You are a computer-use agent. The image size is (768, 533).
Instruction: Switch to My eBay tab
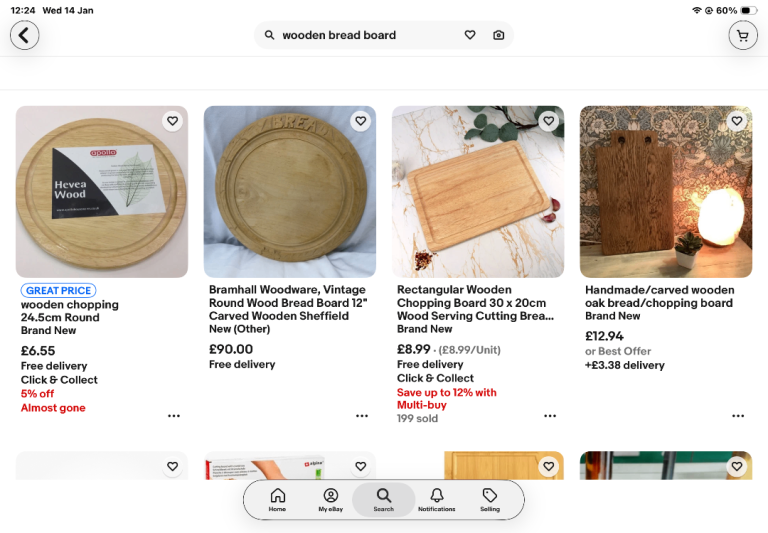tap(330, 499)
